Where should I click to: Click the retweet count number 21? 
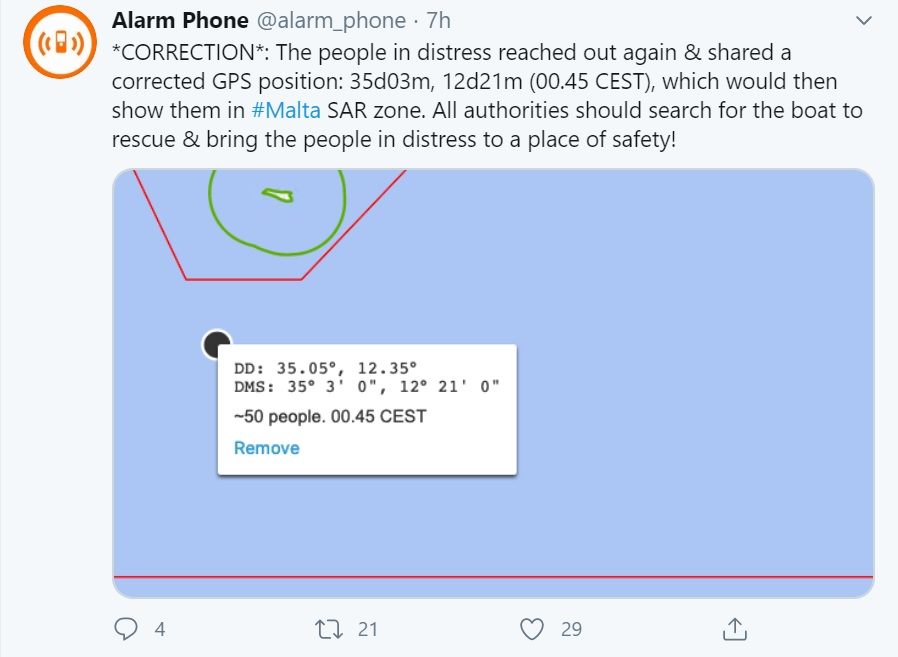pos(368,629)
